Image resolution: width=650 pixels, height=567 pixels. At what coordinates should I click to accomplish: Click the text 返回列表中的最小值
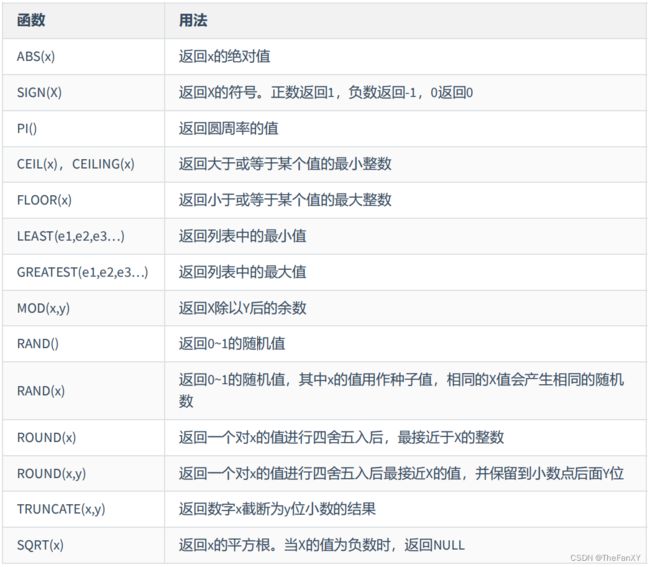tap(243, 236)
